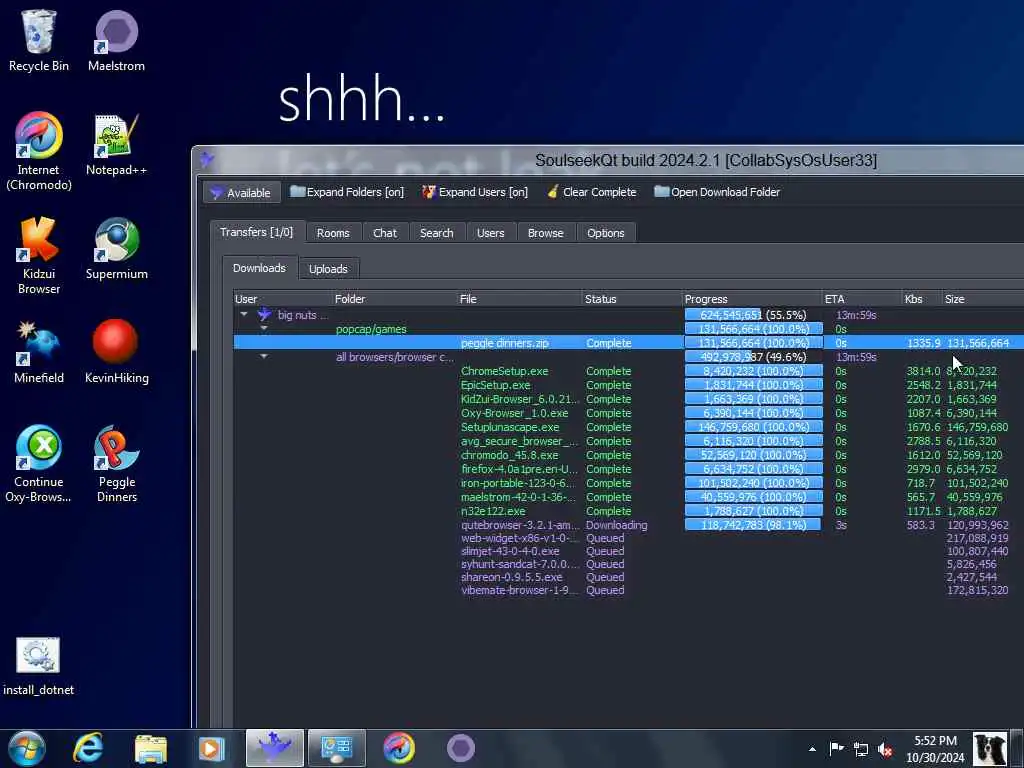This screenshot has width=1024, height=768.
Task: Switch to Chromodo browser taskbar icon
Action: pos(398,748)
